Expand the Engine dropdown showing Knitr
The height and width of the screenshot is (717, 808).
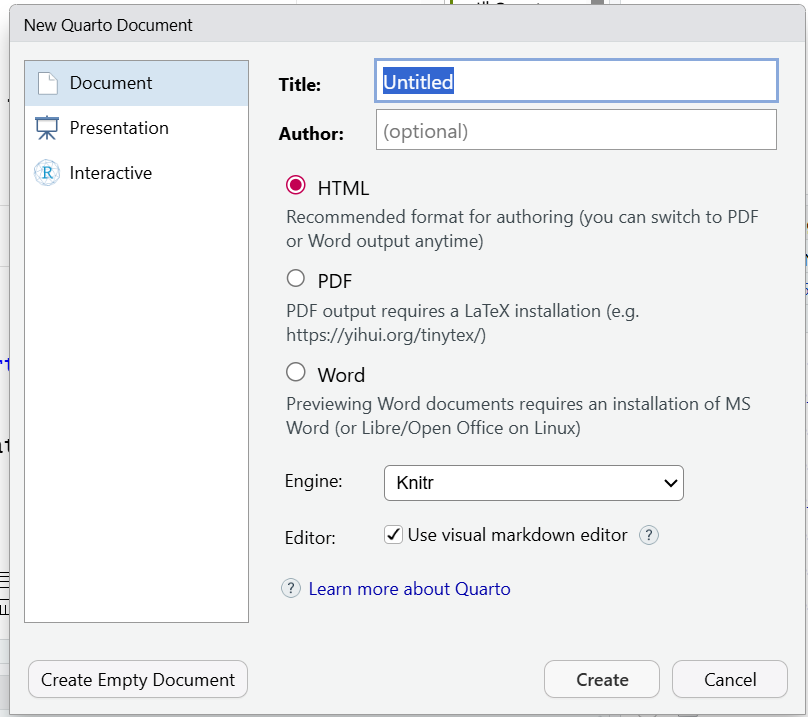point(533,483)
